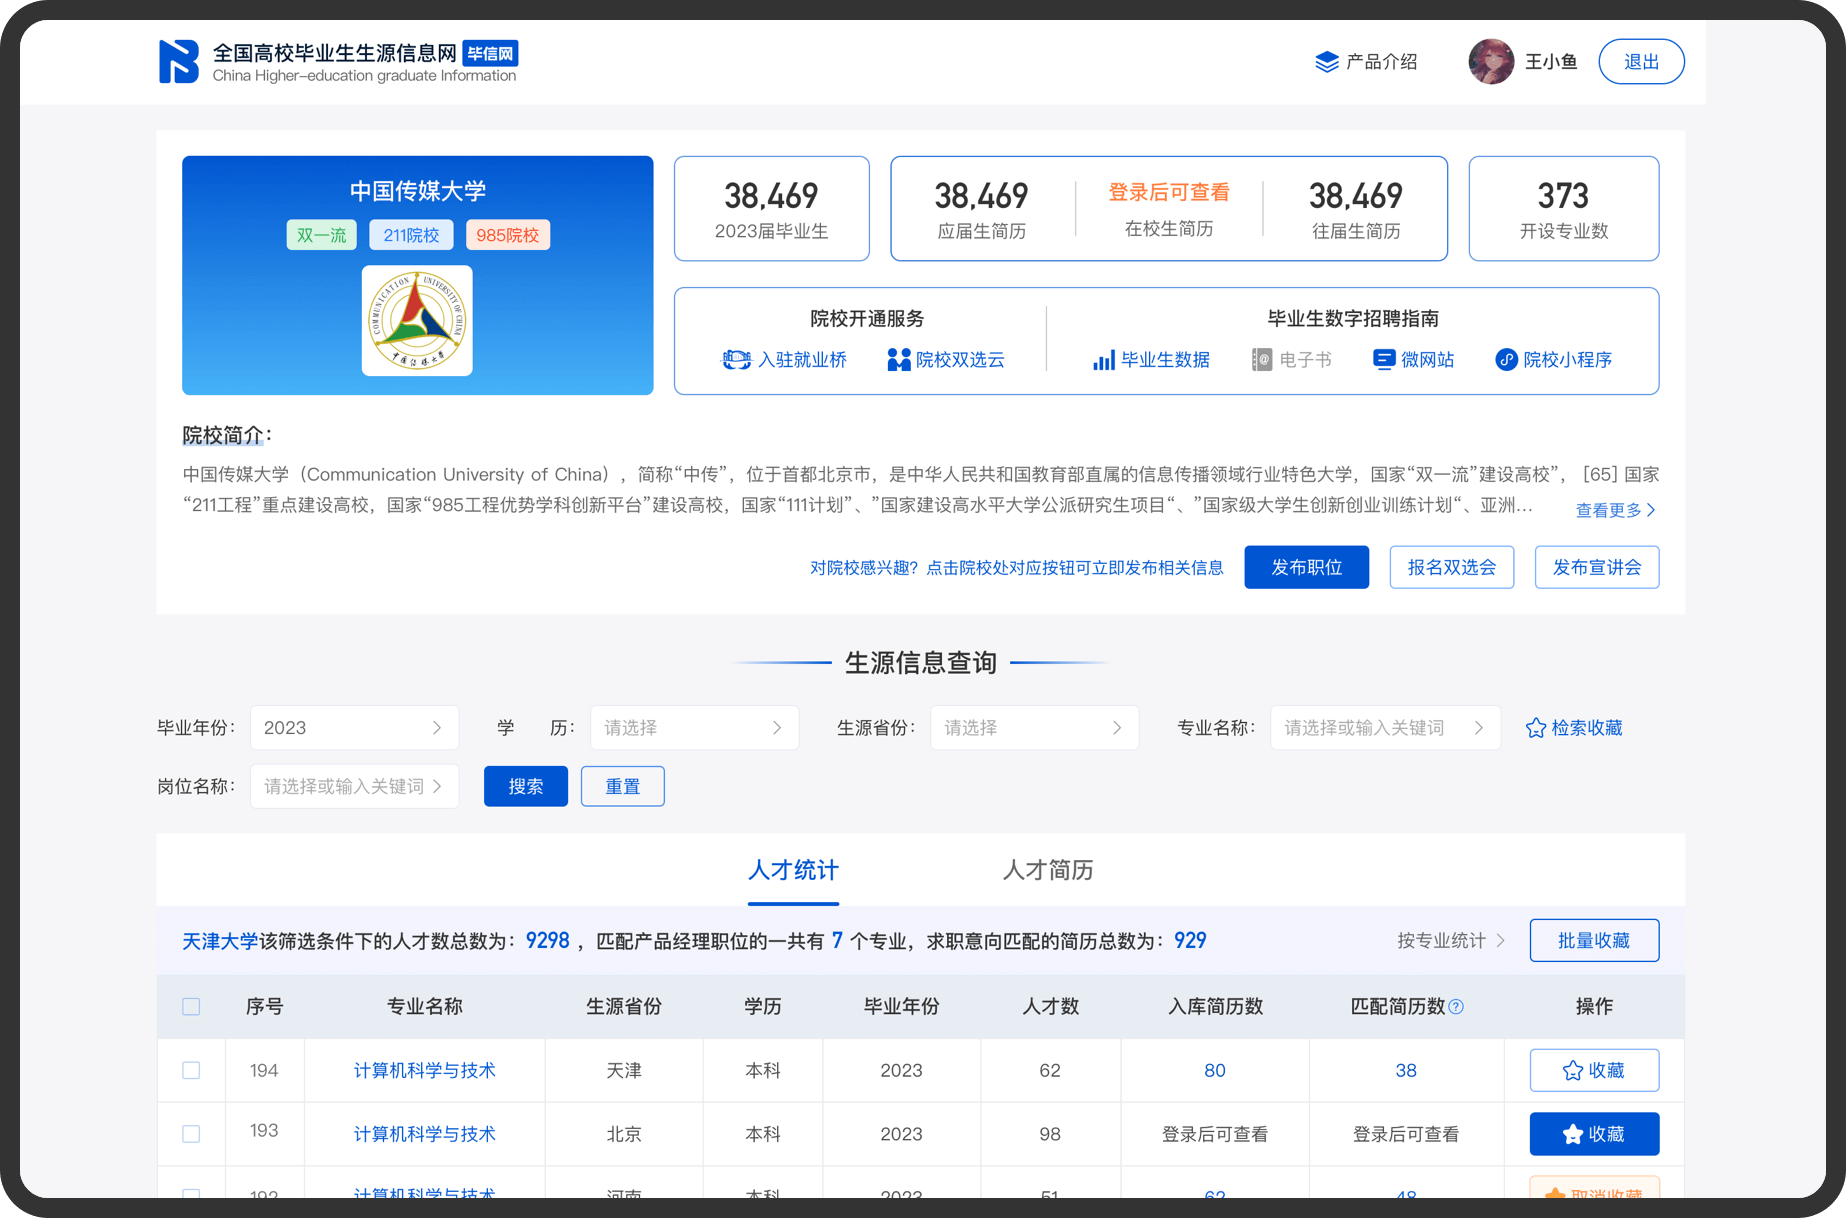Click the 发布宣讲会 button
The height and width of the screenshot is (1218, 1846).
coord(1596,568)
